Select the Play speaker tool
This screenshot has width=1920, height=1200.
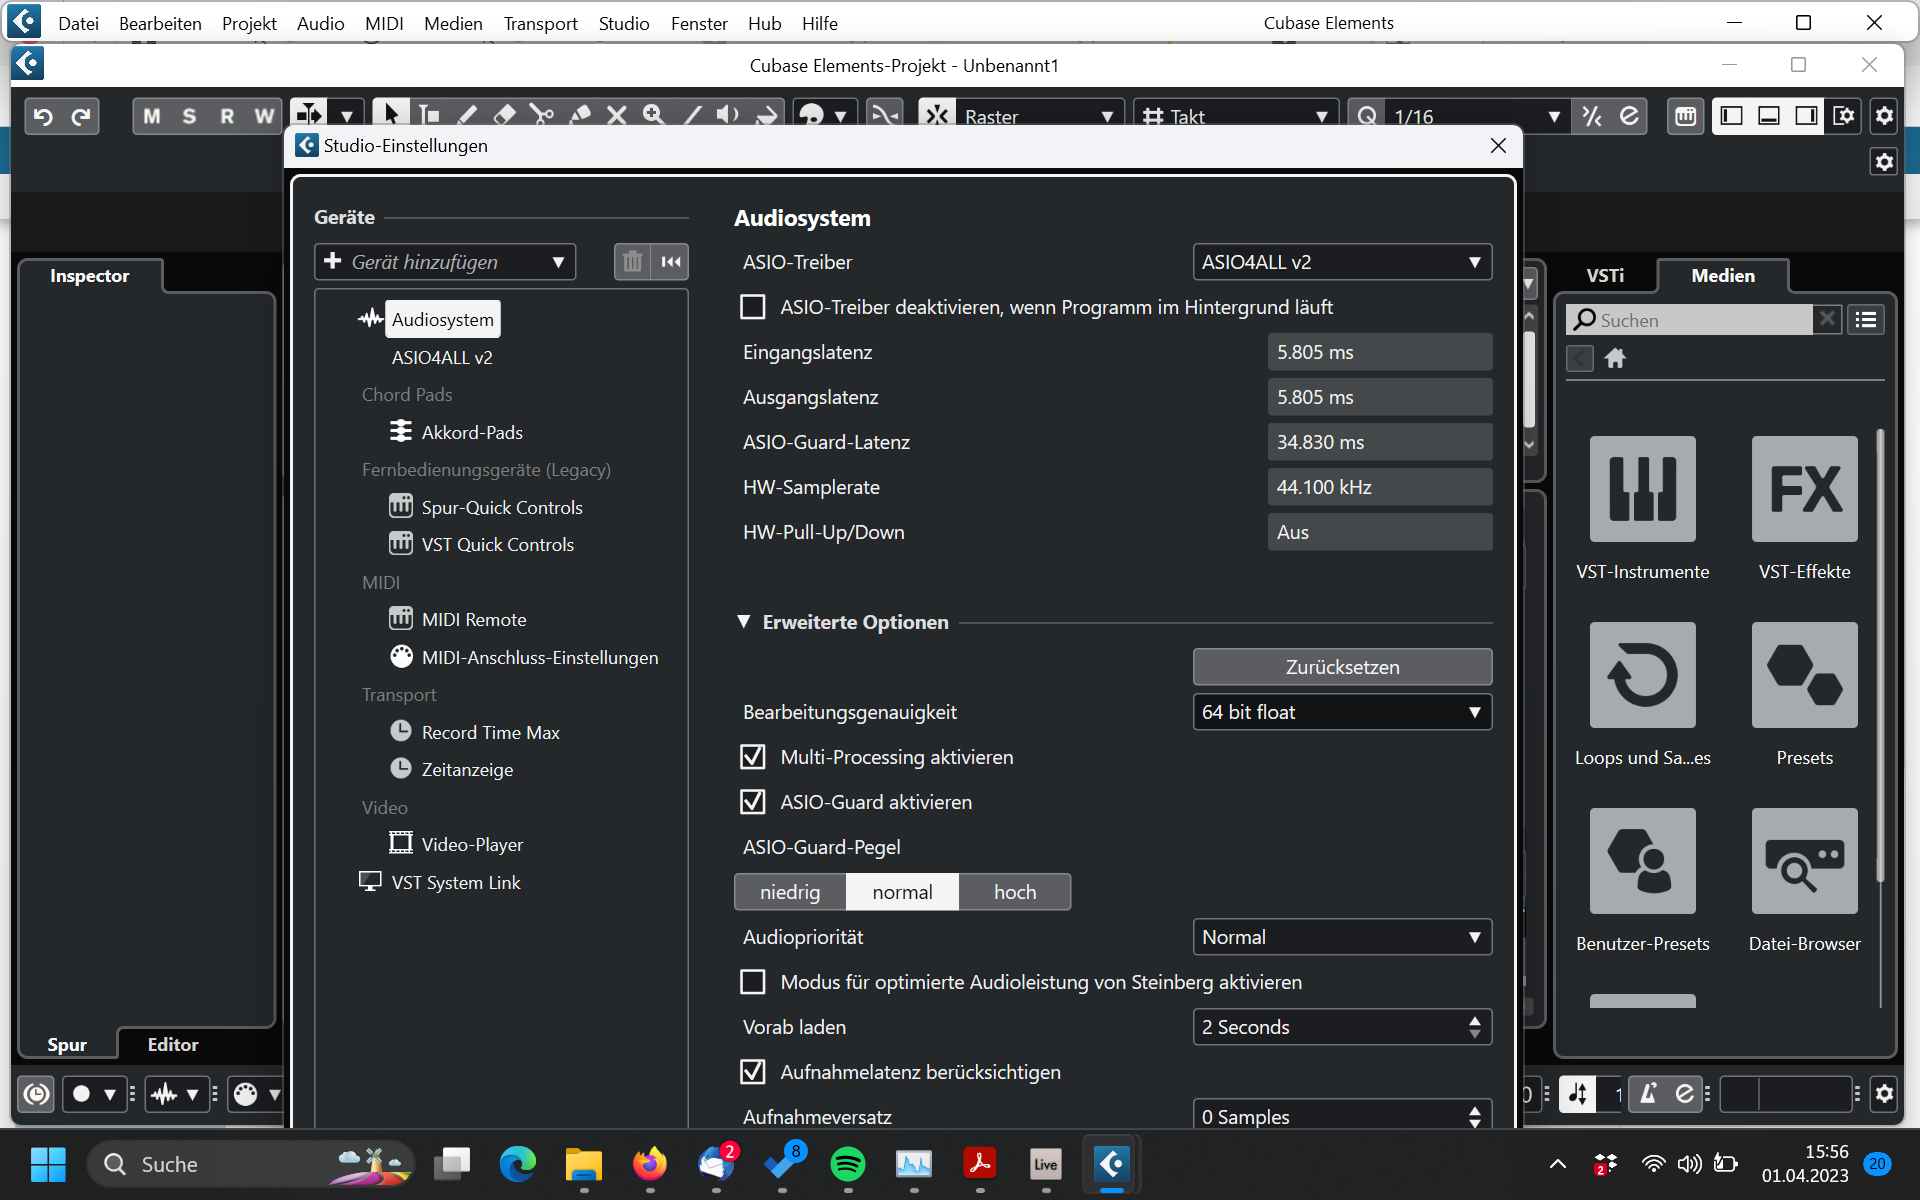pyautogui.click(x=729, y=116)
